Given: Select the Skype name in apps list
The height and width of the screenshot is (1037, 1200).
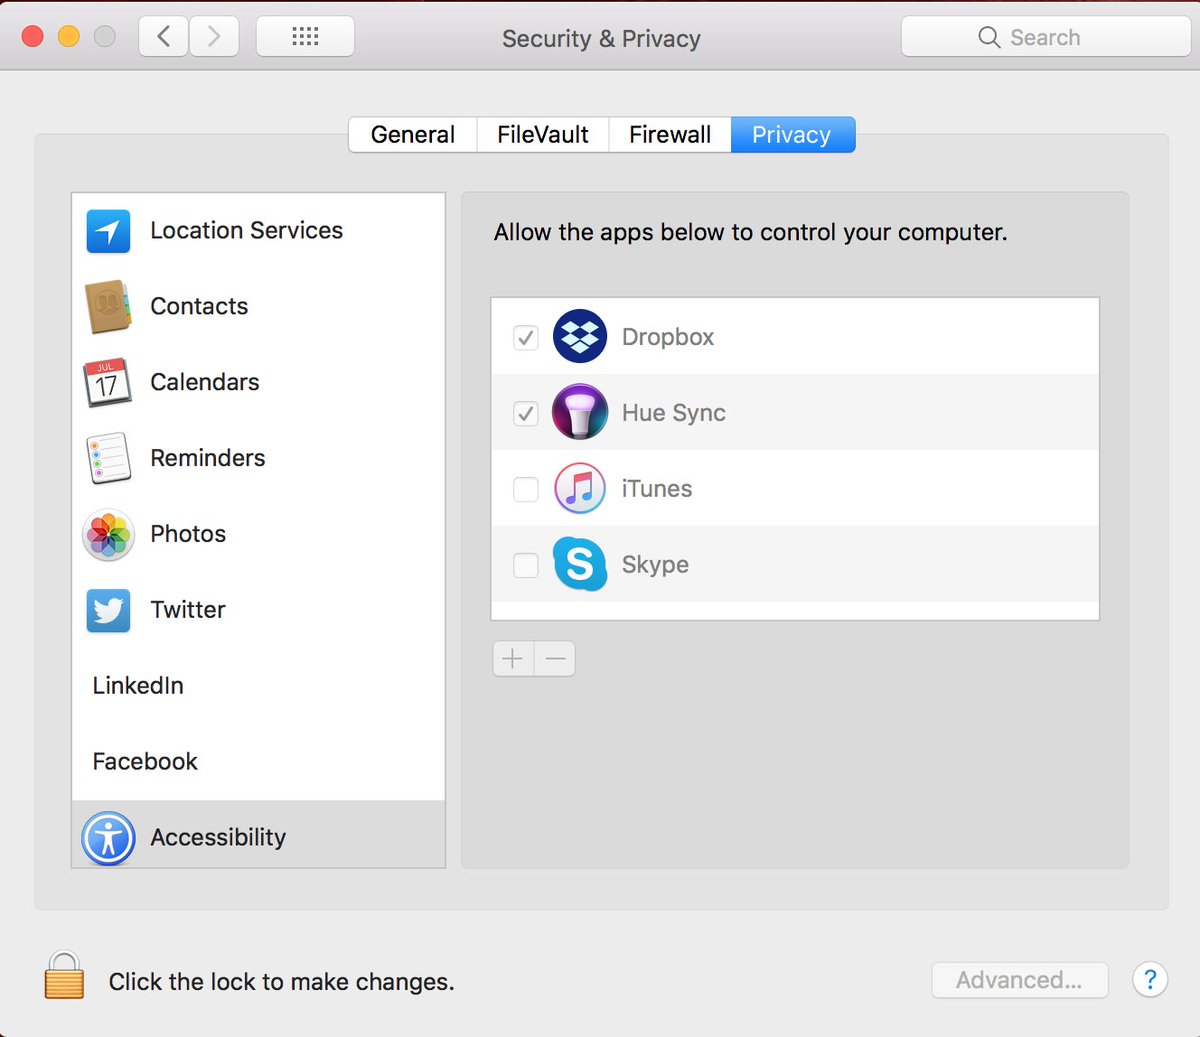Looking at the screenshot, I should (x=655, y=565).
